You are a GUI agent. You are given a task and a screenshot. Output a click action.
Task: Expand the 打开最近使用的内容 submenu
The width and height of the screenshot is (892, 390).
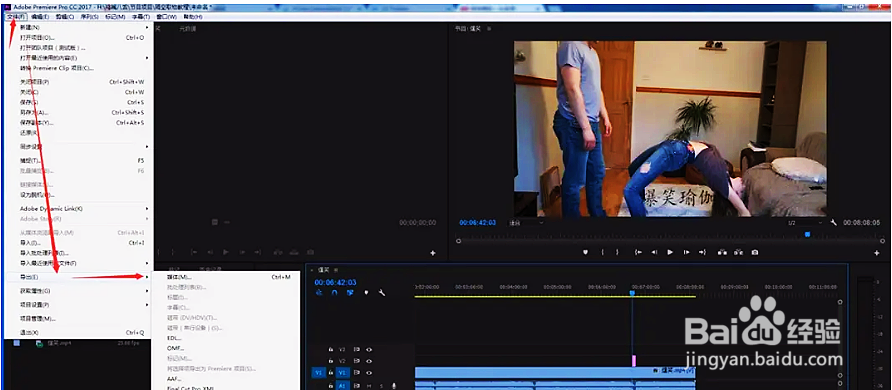(x=78, y=58)
